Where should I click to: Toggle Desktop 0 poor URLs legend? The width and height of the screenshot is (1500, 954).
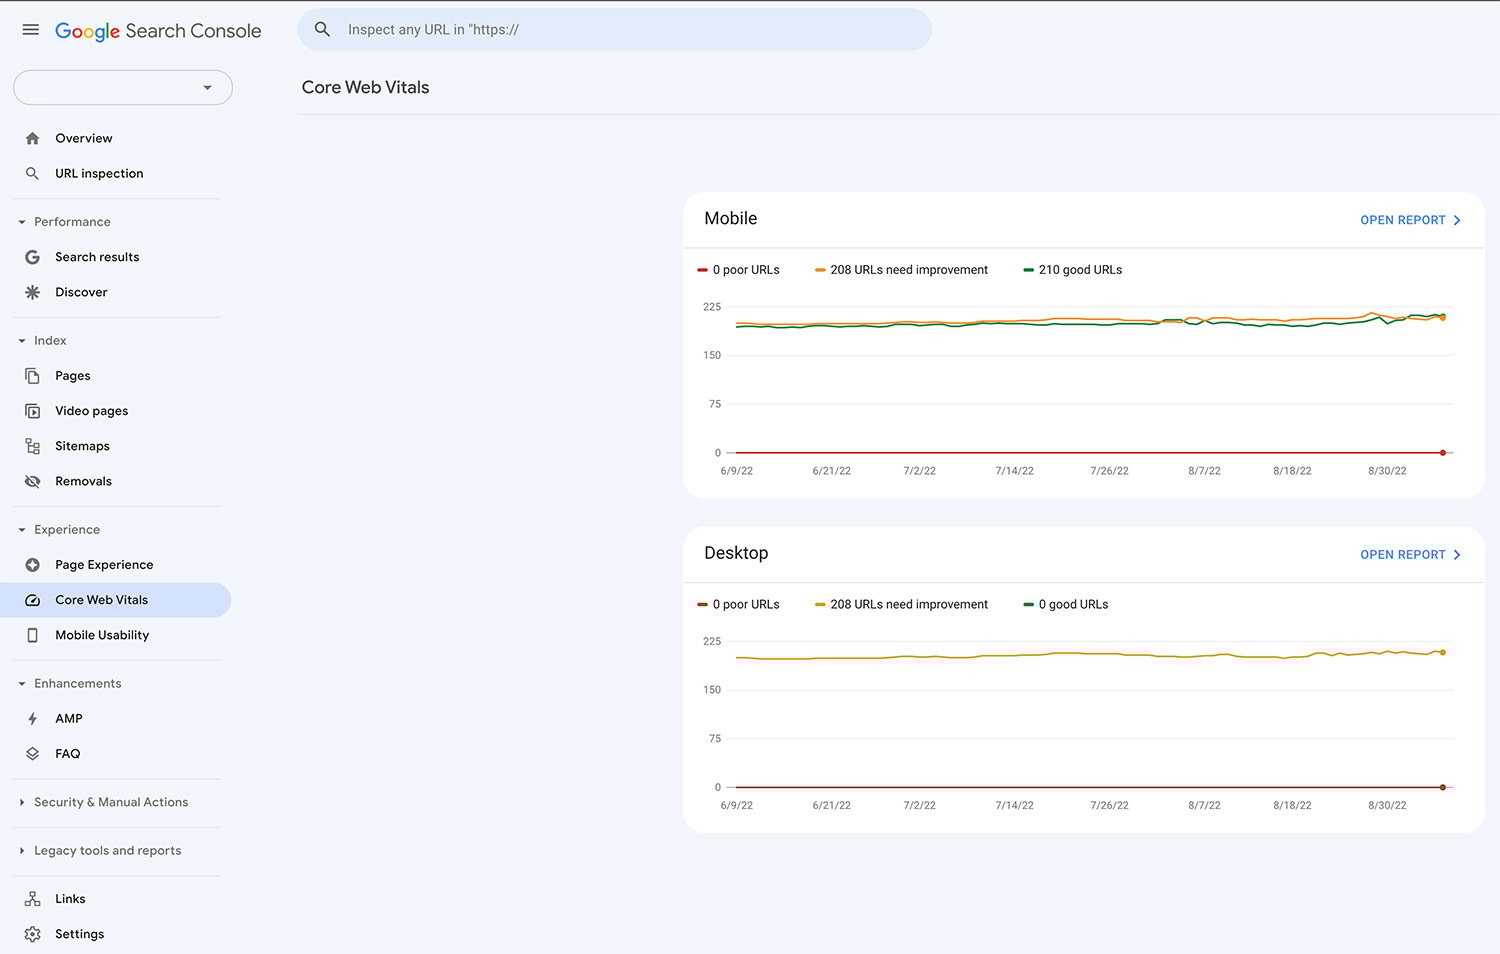point(739,605)
